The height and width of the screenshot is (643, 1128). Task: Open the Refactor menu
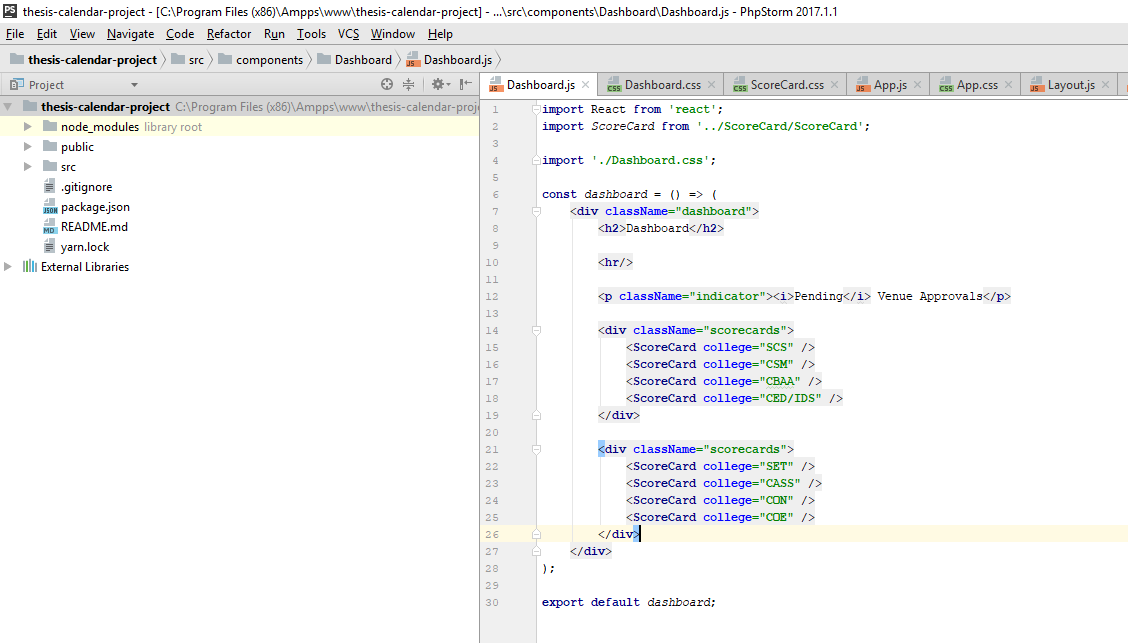(229, 33)
